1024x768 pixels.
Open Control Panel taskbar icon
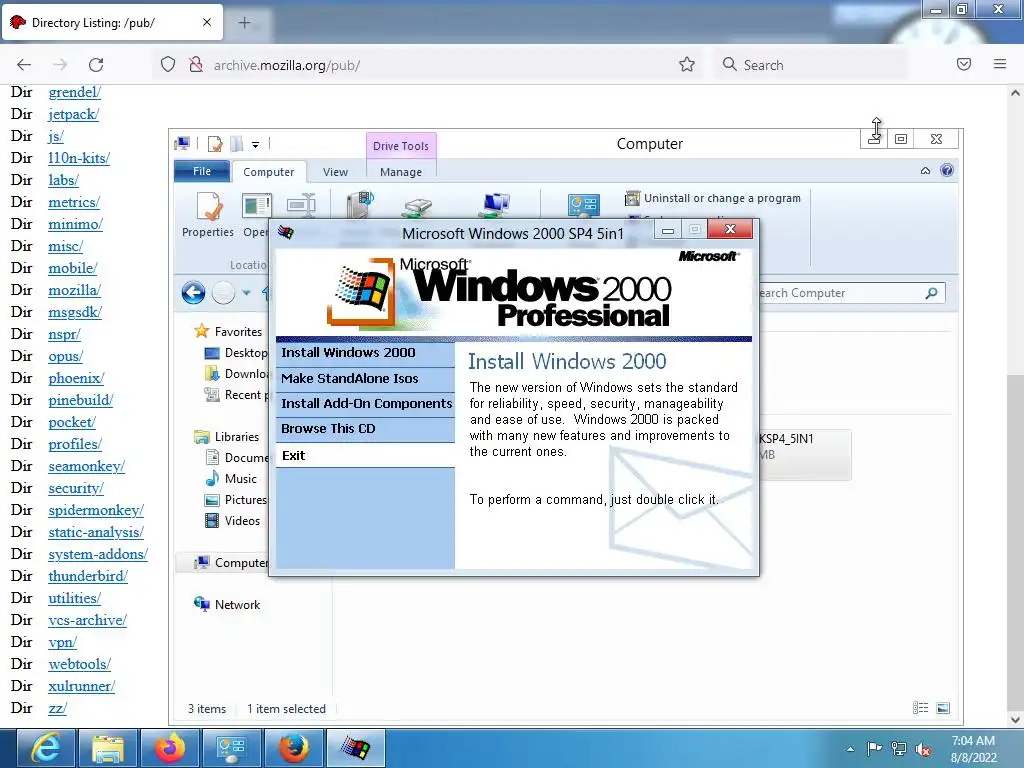232,748
